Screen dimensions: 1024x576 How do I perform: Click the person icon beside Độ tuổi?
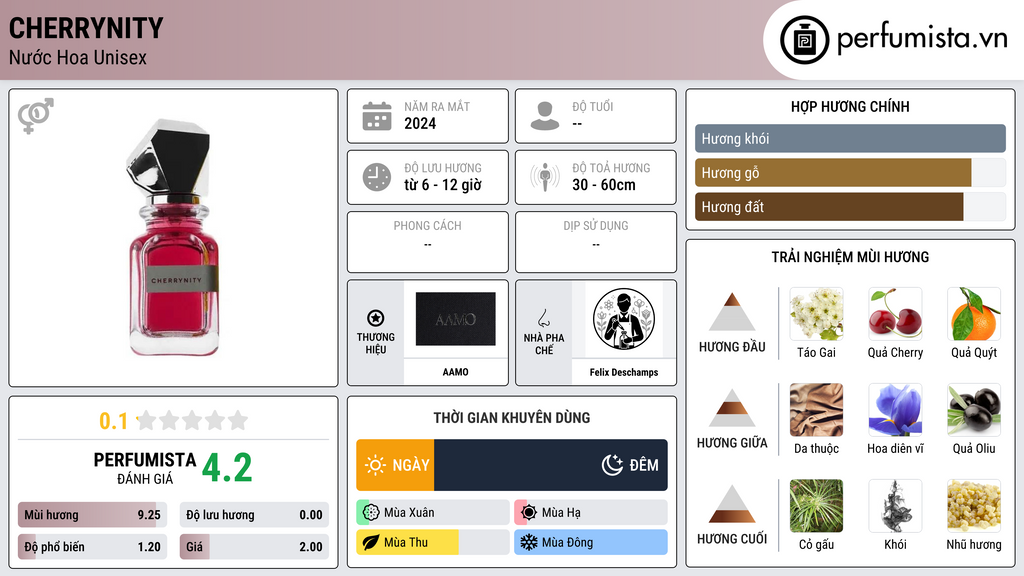point(545,116)
